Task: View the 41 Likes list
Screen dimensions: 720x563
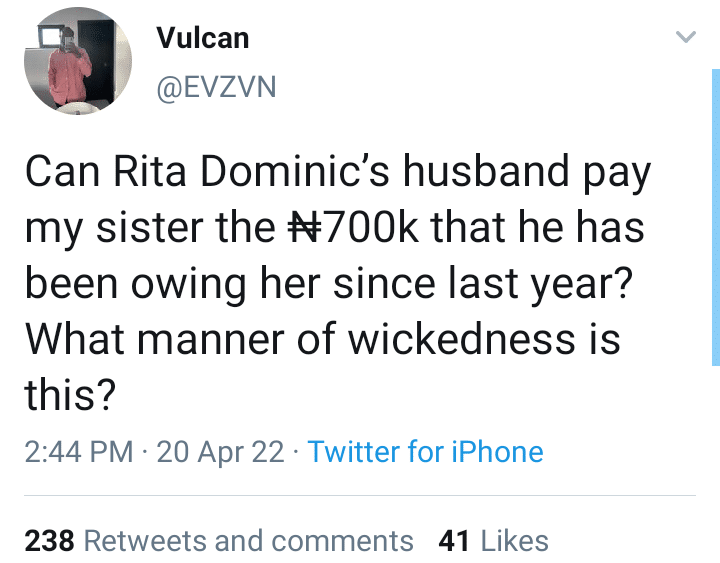Action: point(493,541)
